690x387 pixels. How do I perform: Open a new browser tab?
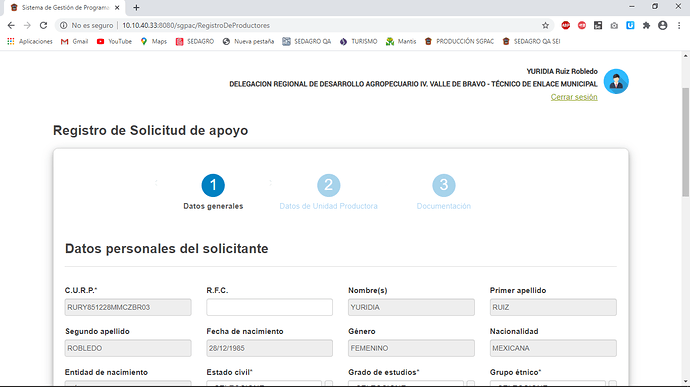[136, 7]
